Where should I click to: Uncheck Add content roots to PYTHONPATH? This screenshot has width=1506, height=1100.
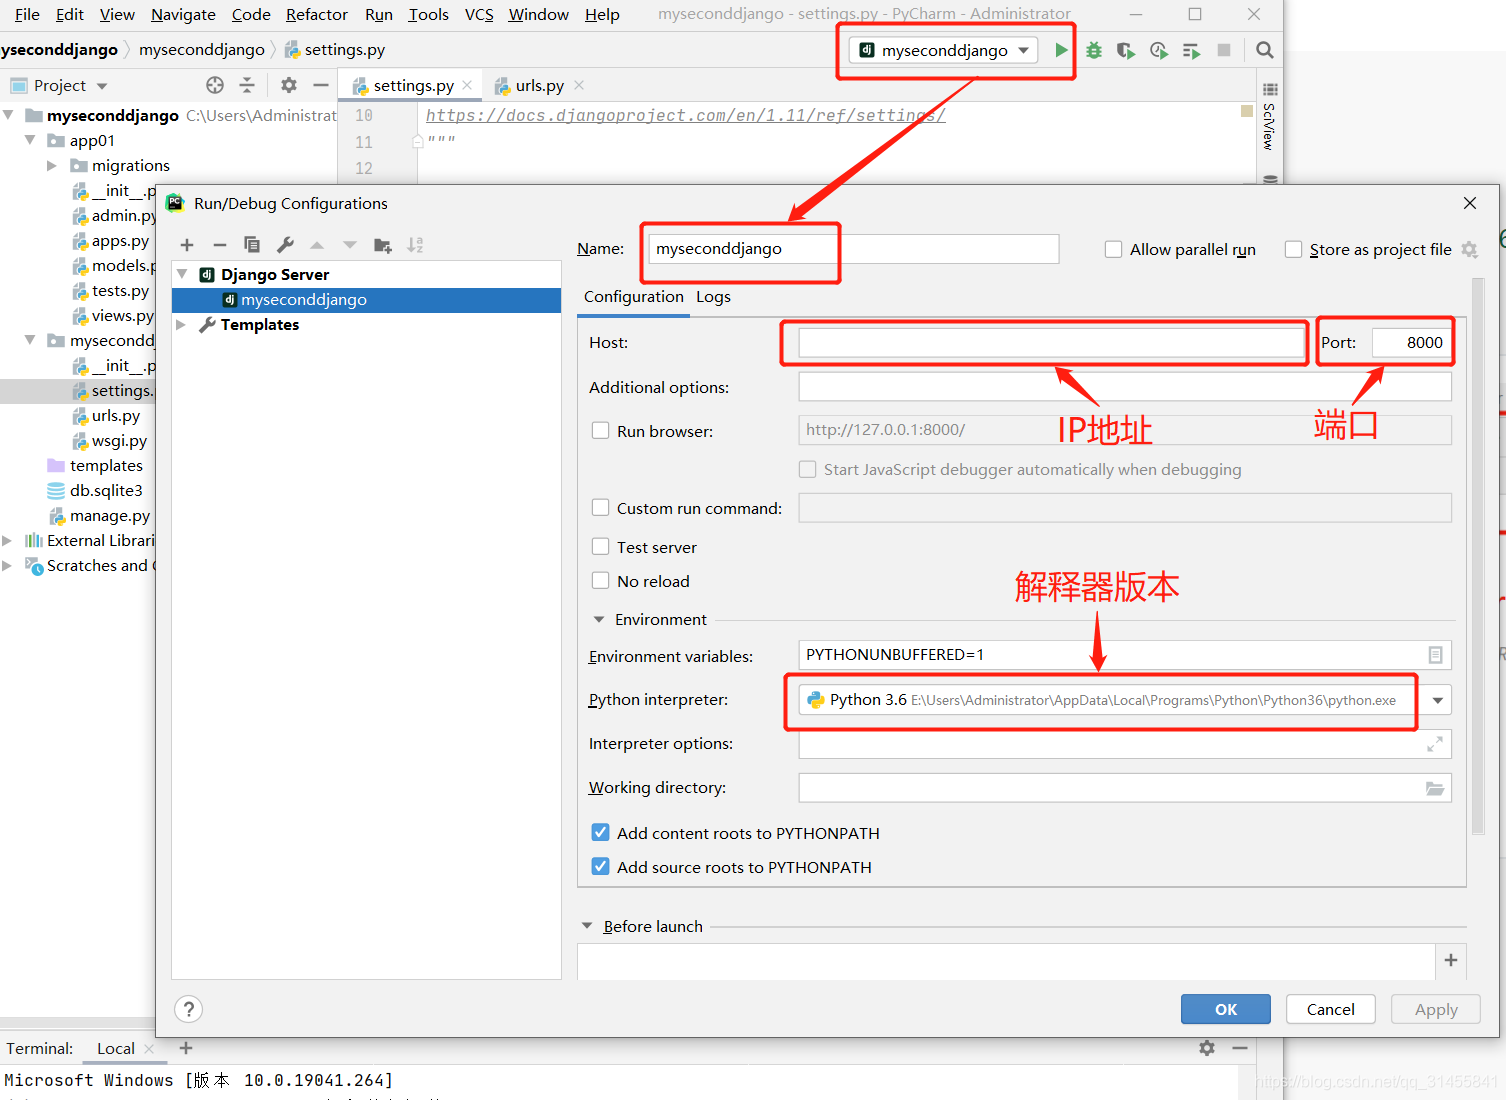[600, 832]
